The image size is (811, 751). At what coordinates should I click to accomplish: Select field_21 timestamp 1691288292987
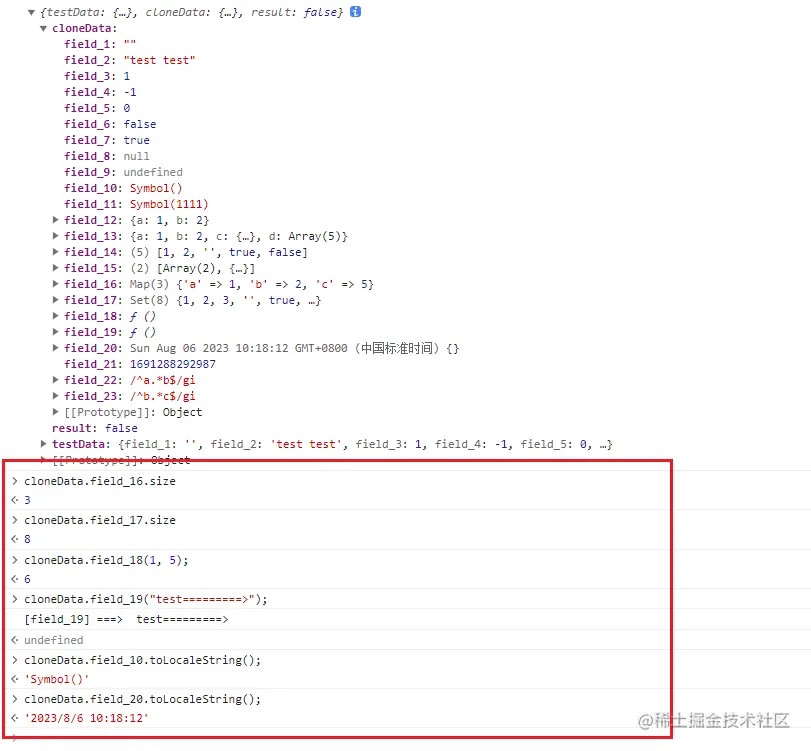[172, 364]
